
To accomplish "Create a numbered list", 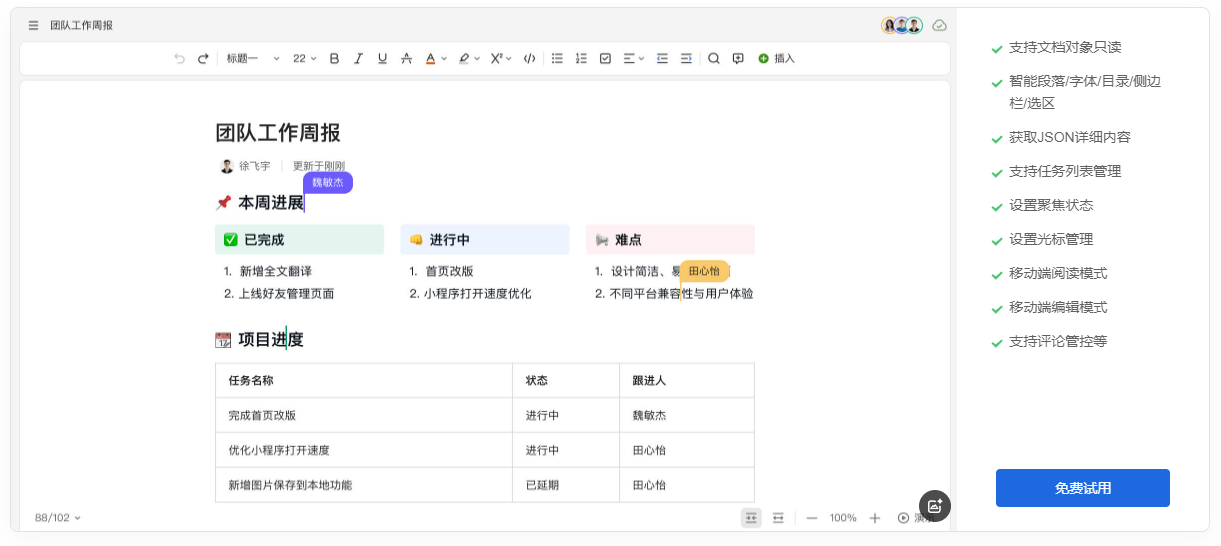I will [581, 59].
